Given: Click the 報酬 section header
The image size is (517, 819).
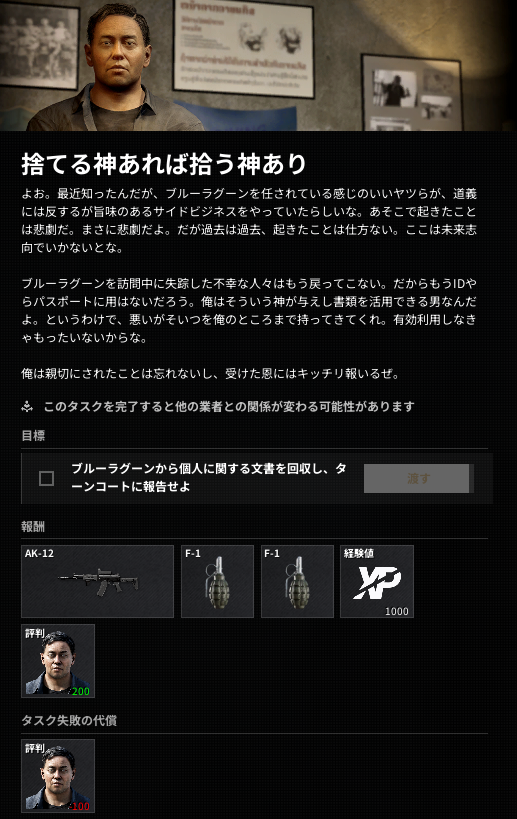Looking at the screenshot, I should 33,526.
